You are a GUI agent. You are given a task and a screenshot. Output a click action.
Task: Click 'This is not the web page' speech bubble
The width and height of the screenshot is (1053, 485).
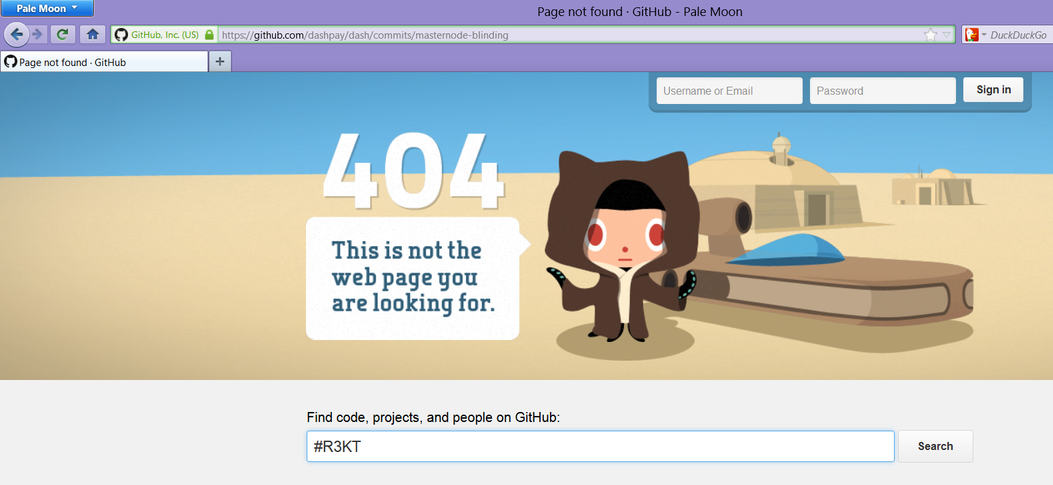416,278
